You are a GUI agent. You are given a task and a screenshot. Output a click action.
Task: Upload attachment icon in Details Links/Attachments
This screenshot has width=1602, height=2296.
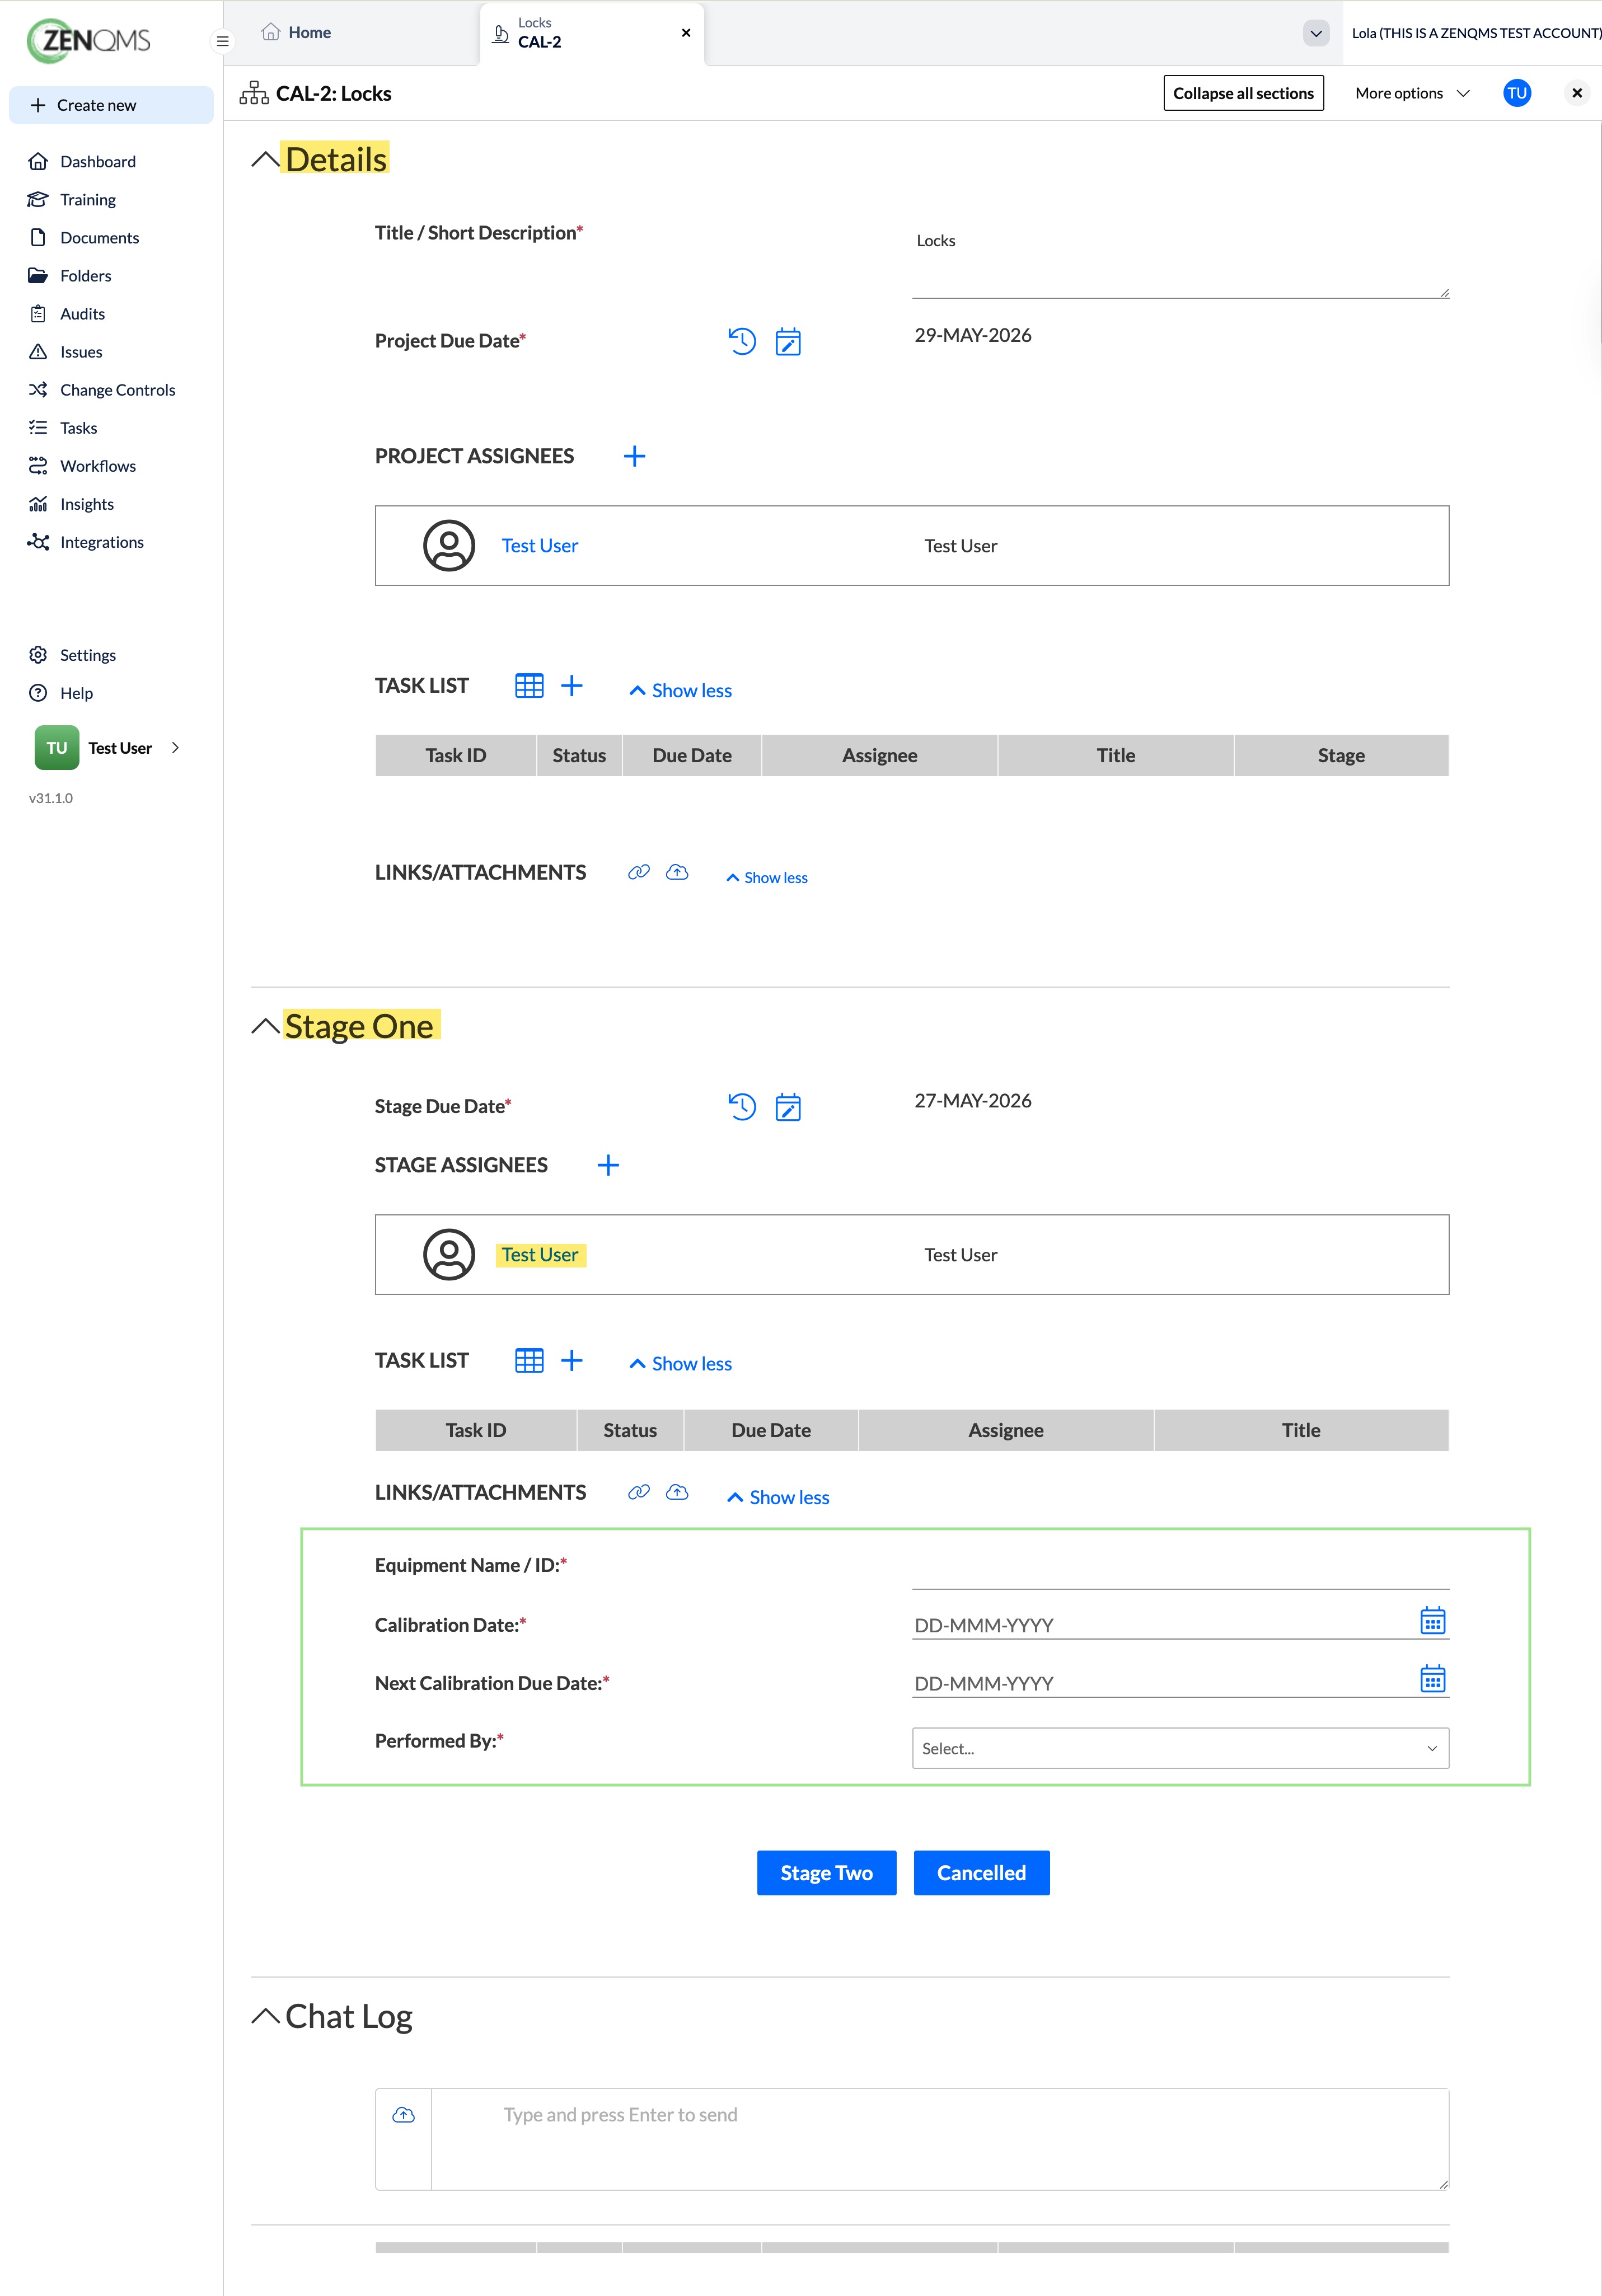(677, 872)
